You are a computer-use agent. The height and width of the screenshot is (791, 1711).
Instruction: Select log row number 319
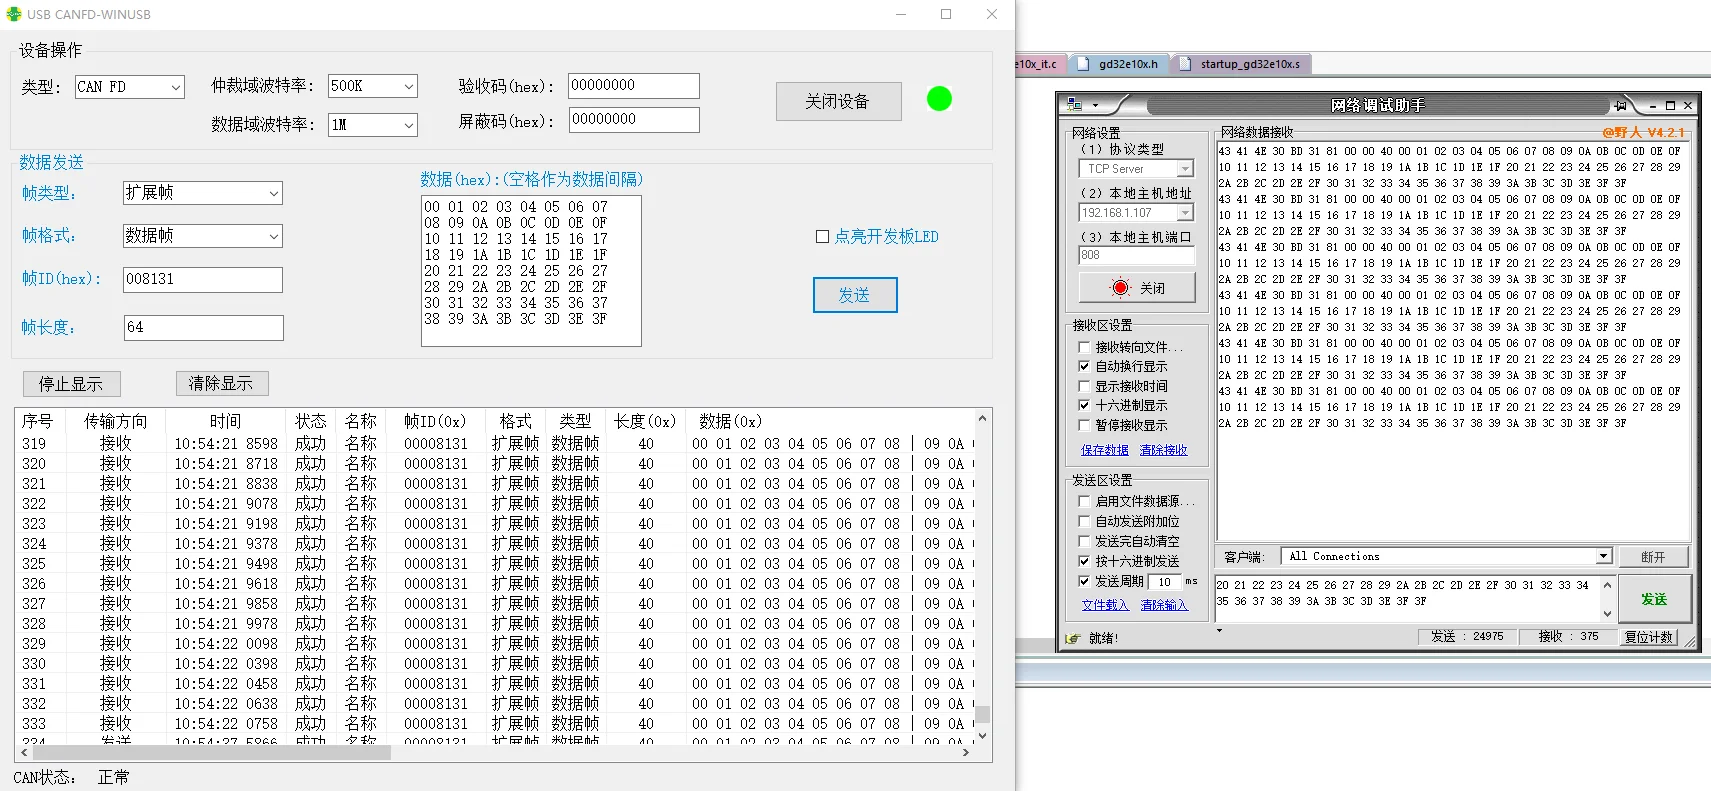pyautogui.click(x=495, y=443)
